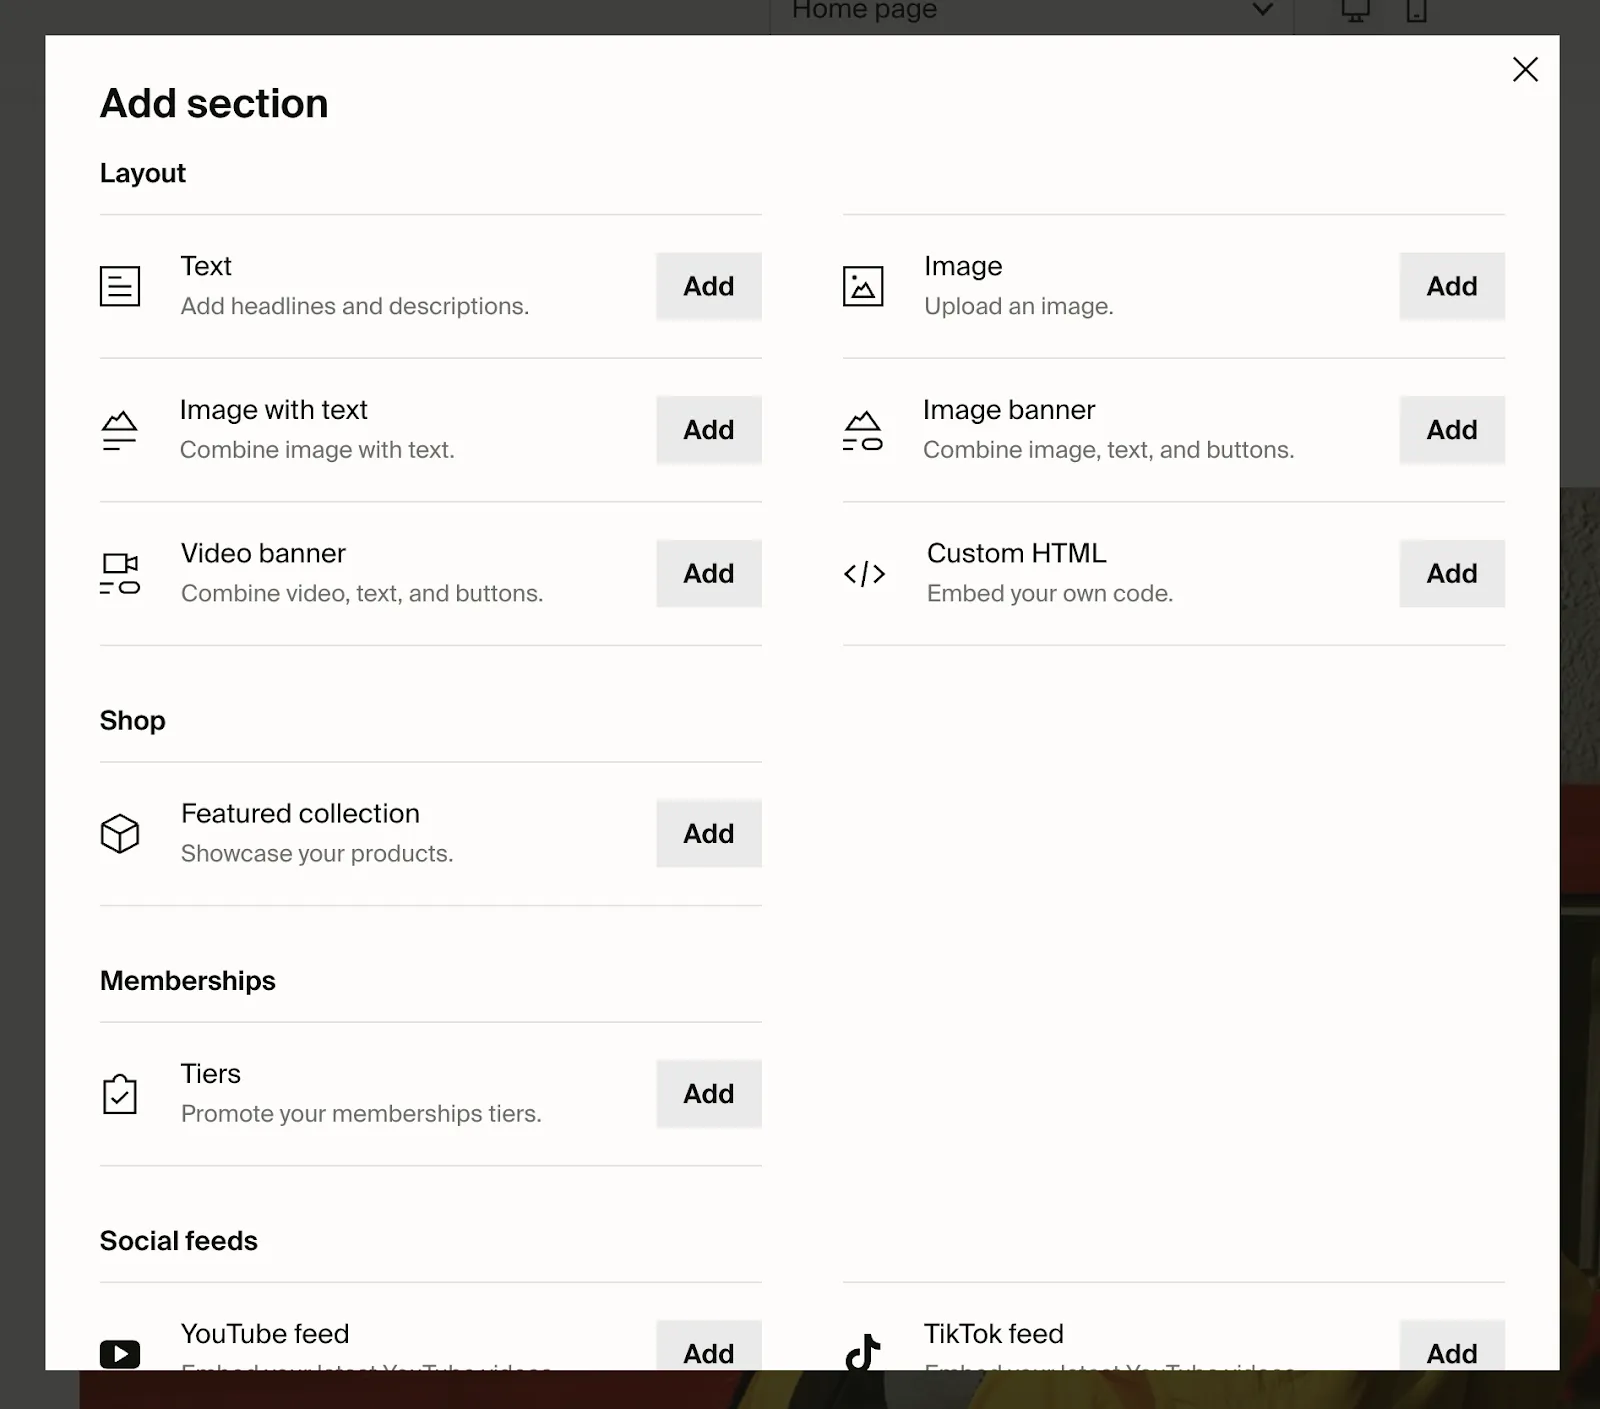Image resolution: width=1600 pixels, height=1409 pixels.
Task: Click the Video banner camera icon
Action: pyautogui.click(x=120, y=573)
